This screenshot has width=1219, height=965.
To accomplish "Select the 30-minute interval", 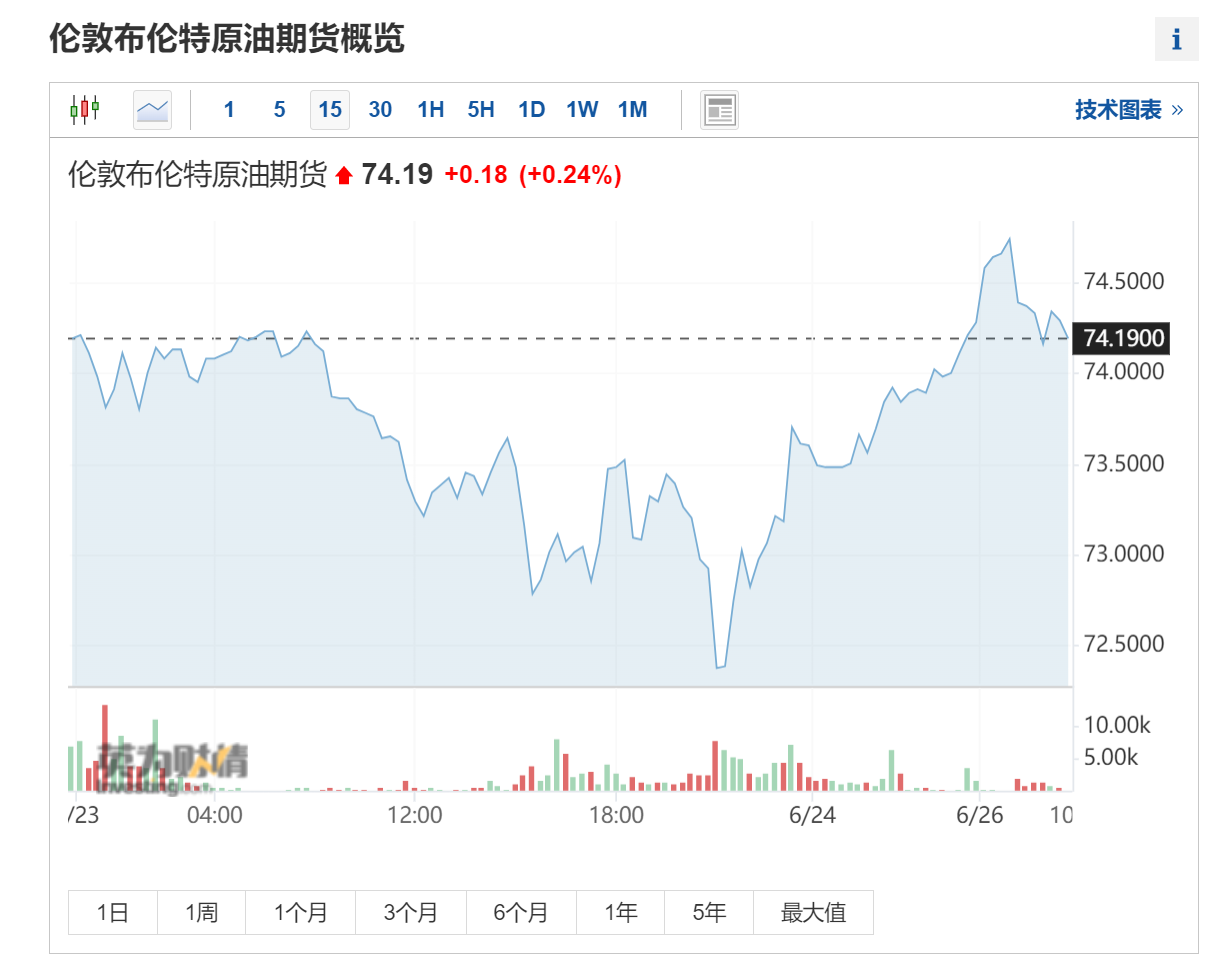I will click(x=380, y=109).
